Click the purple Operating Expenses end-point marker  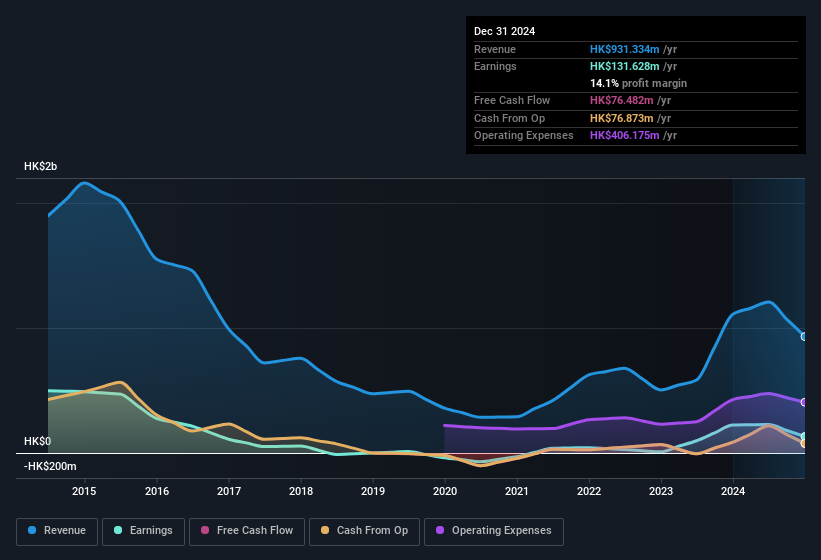[x=804, y=402]
